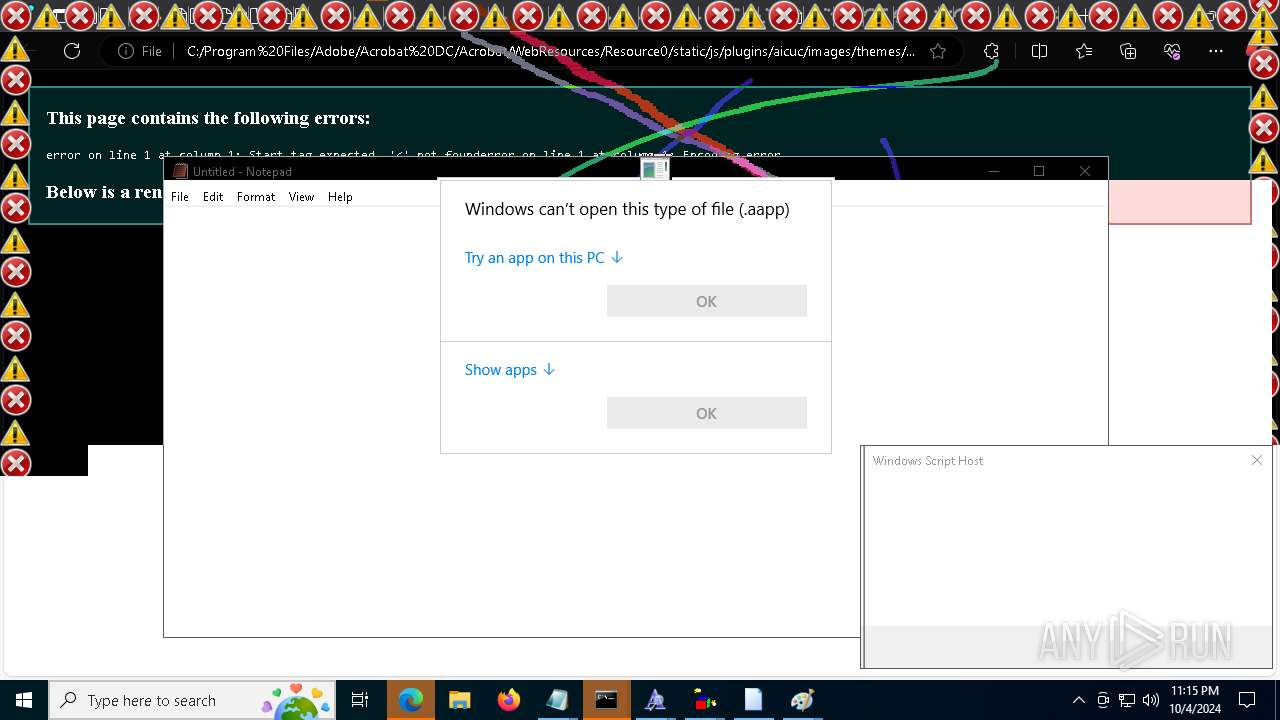The image size is (1280, 720).
Task: Minimize the Notepad window
Action: tap(993, 171)
